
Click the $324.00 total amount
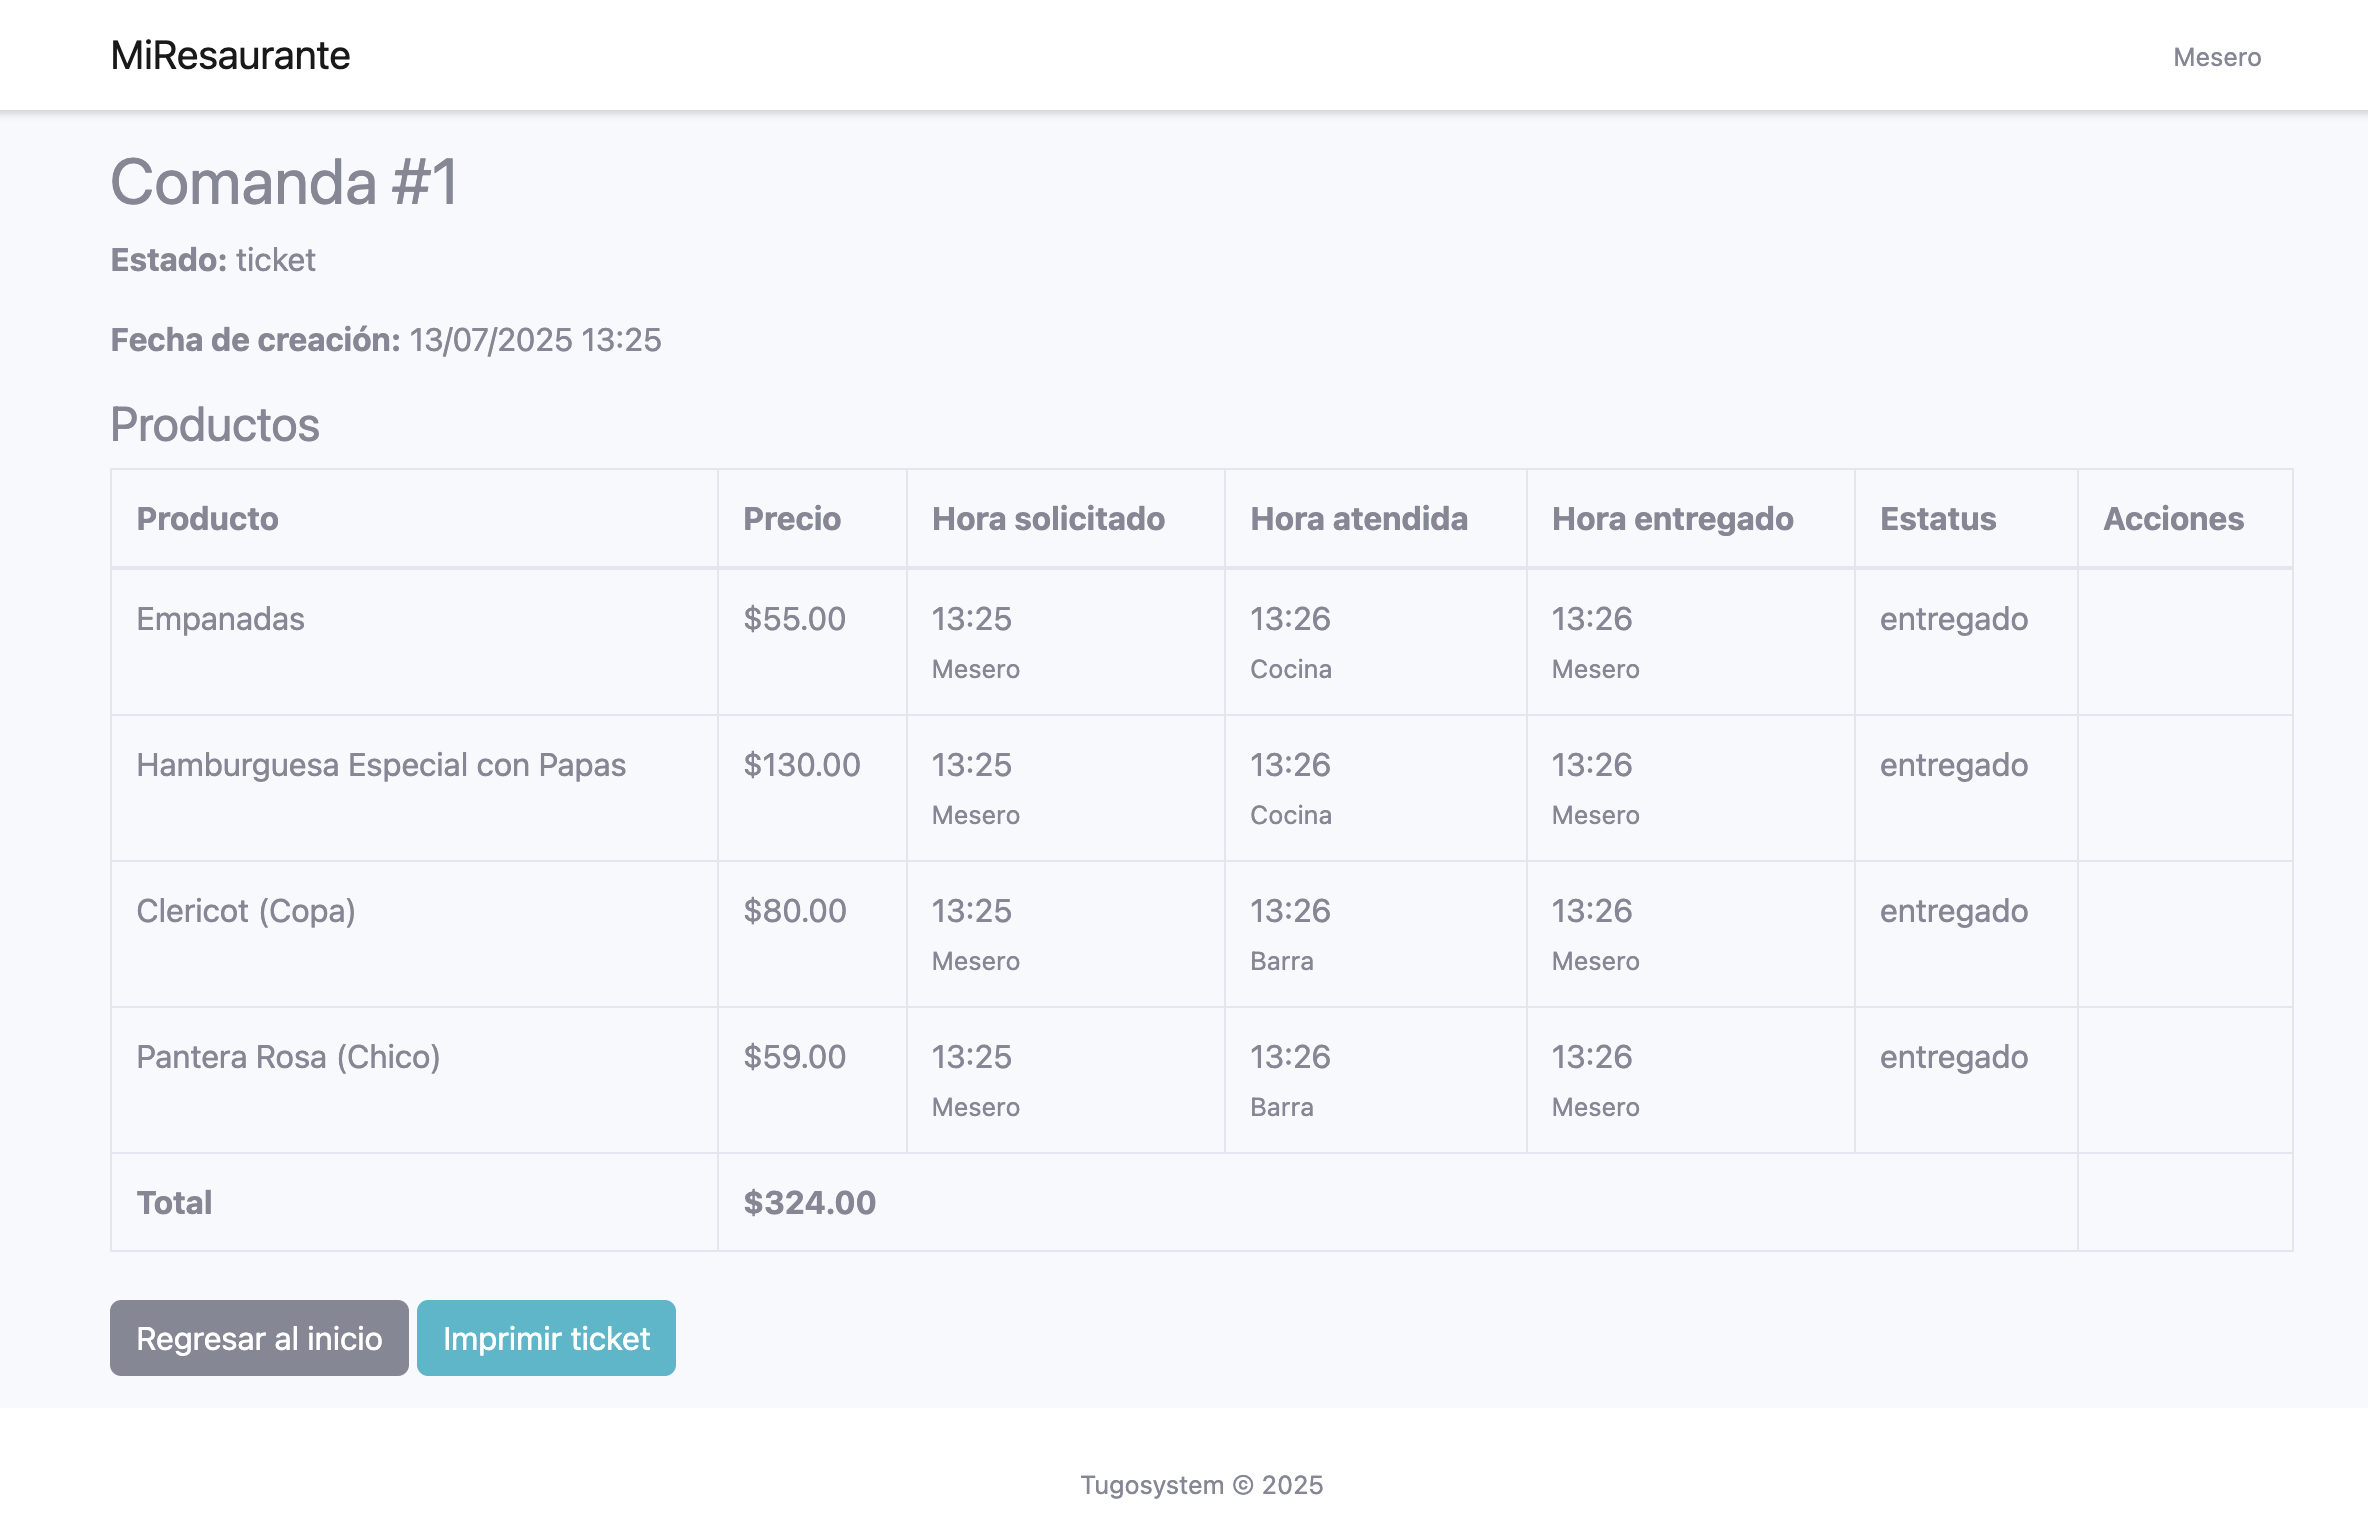pyautogui.click(x=809, y=1202)
